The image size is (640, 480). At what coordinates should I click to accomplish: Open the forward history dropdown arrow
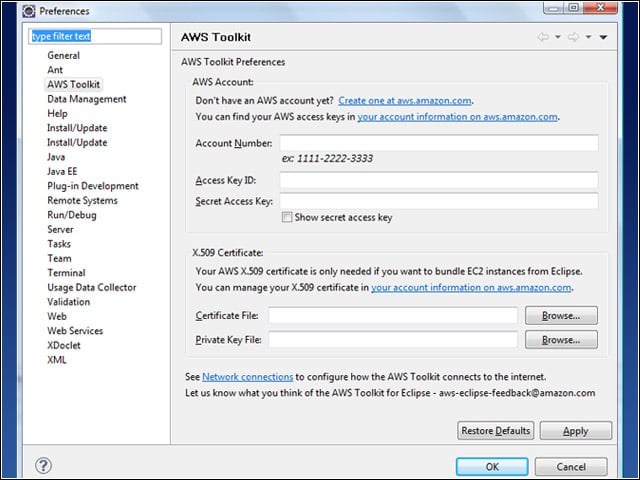[x=588, y=37]
